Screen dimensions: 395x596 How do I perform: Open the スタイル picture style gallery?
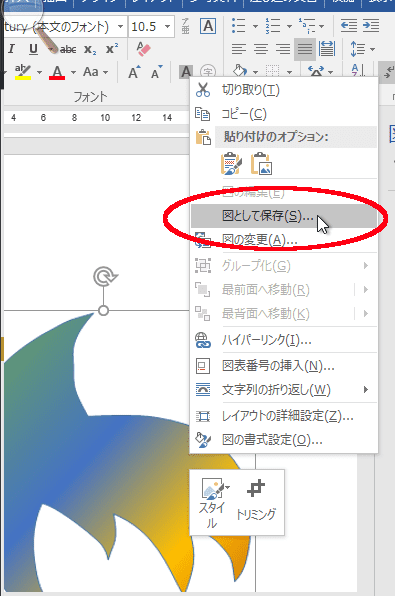pos(212,502)
